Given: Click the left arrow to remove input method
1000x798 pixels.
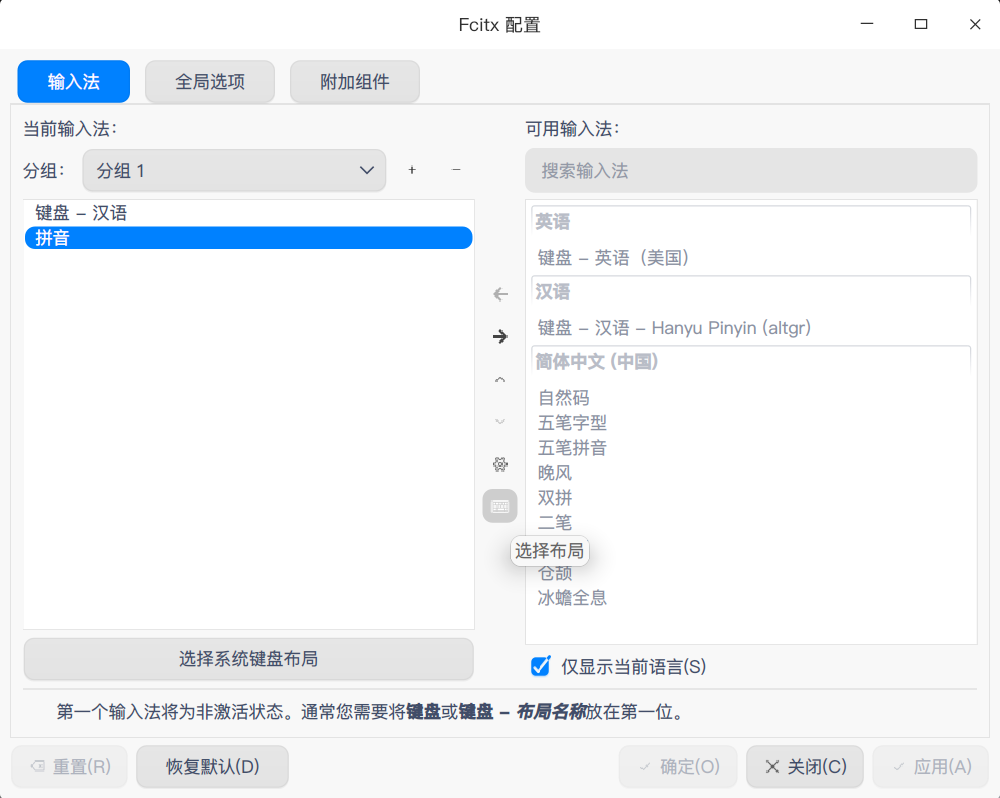Looking at the screenshot, I should click(x=499, y=294).
